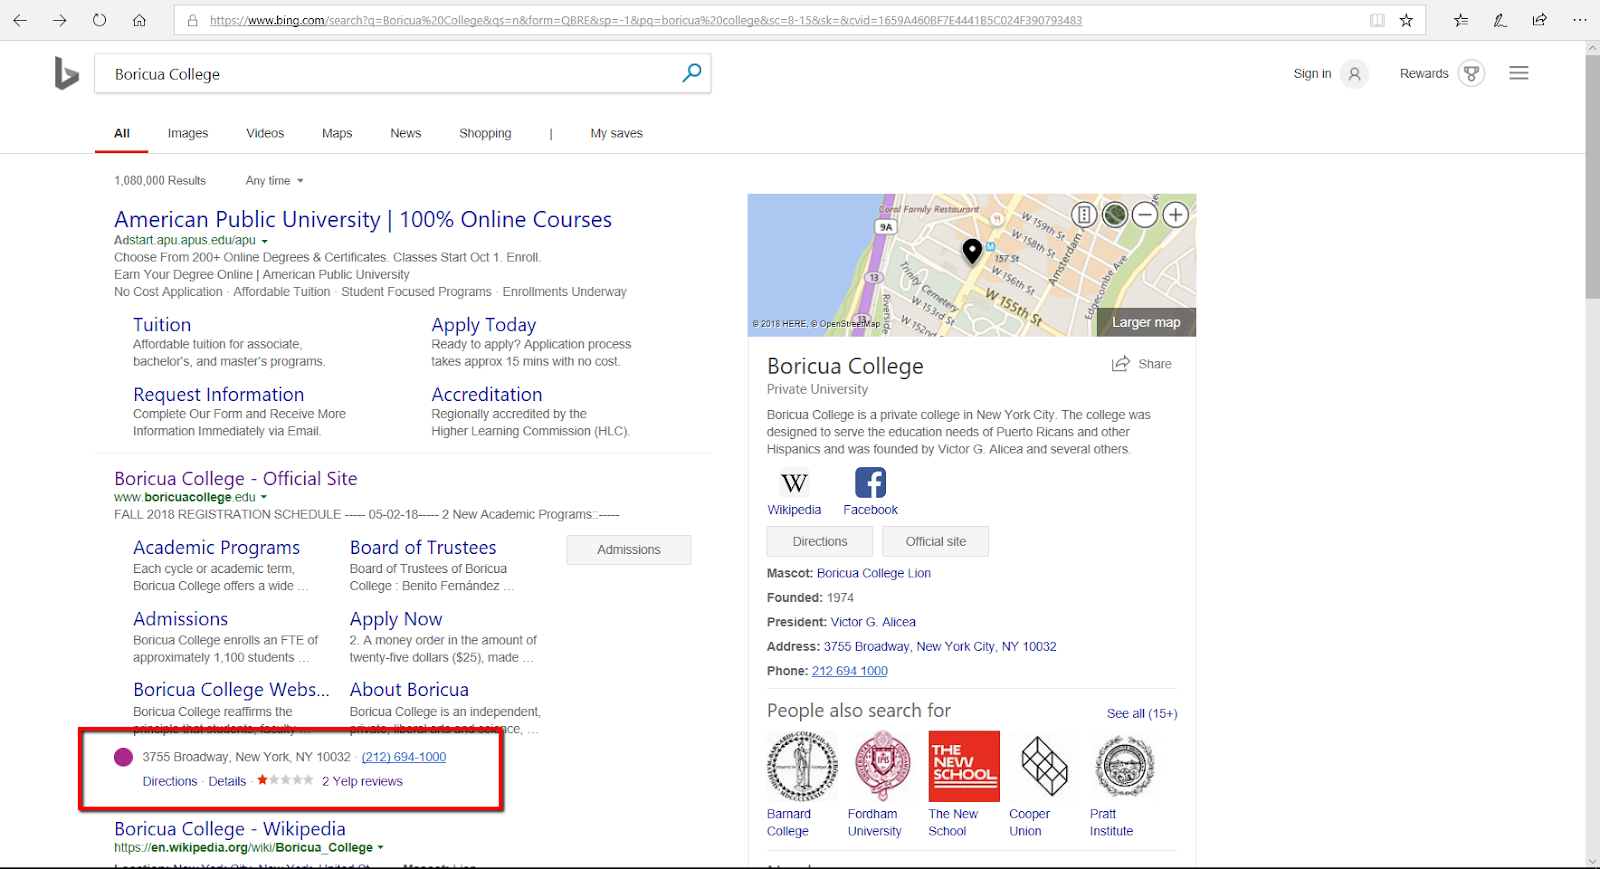
Task: Click the Directions button in knowledge panel
Action: point(820,541)
